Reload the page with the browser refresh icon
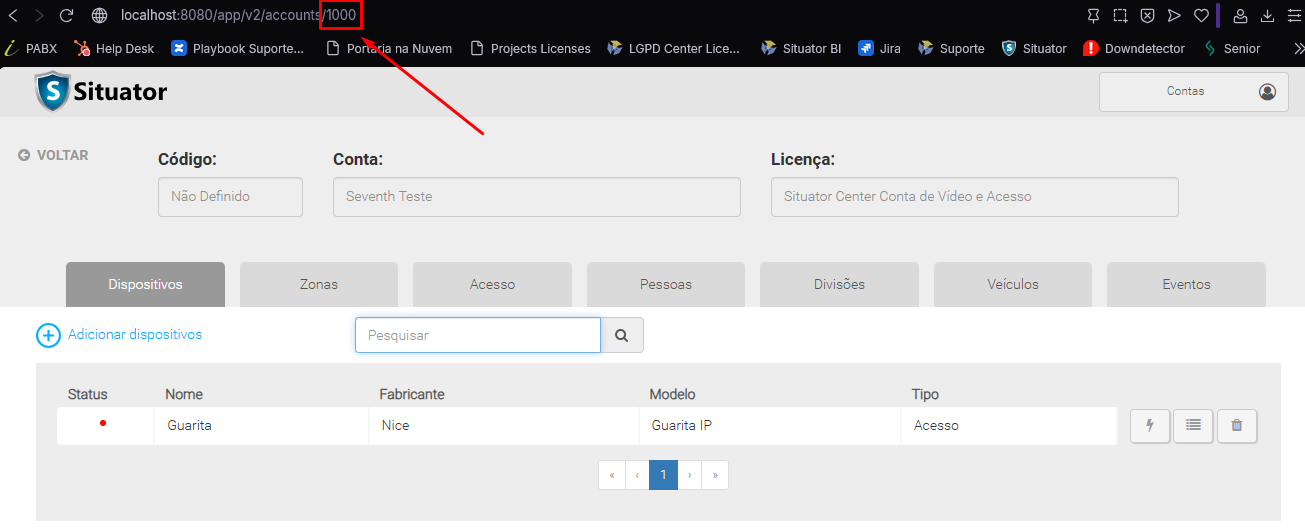This screenshot has width=1305, height=528. pyautogui.click(x=67, y=15)
